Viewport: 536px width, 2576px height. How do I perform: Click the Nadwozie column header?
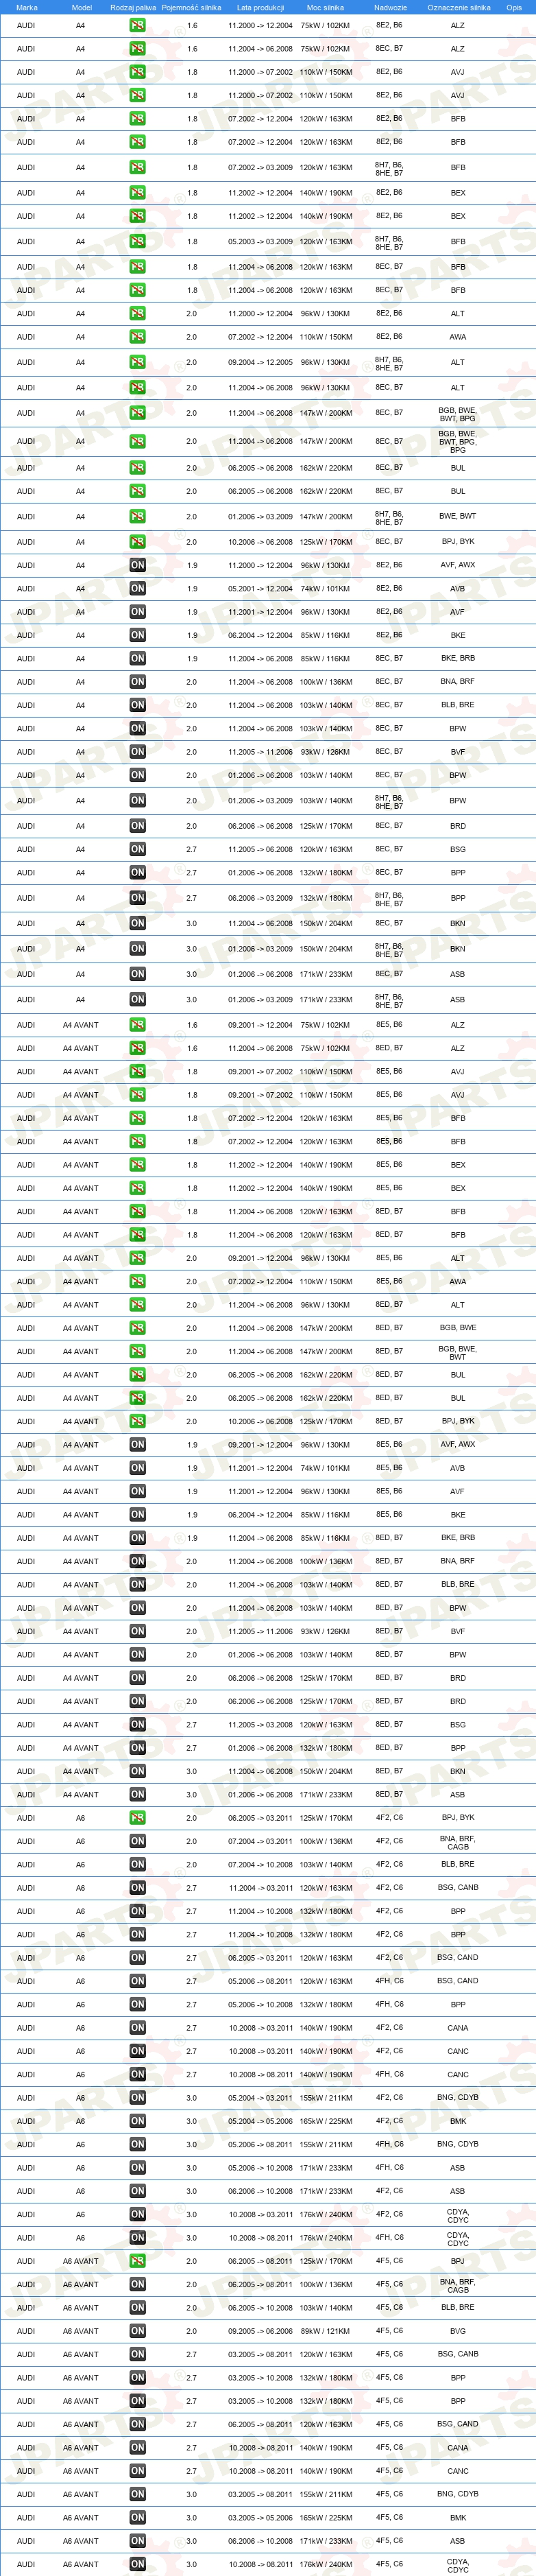tap(390, 7)
